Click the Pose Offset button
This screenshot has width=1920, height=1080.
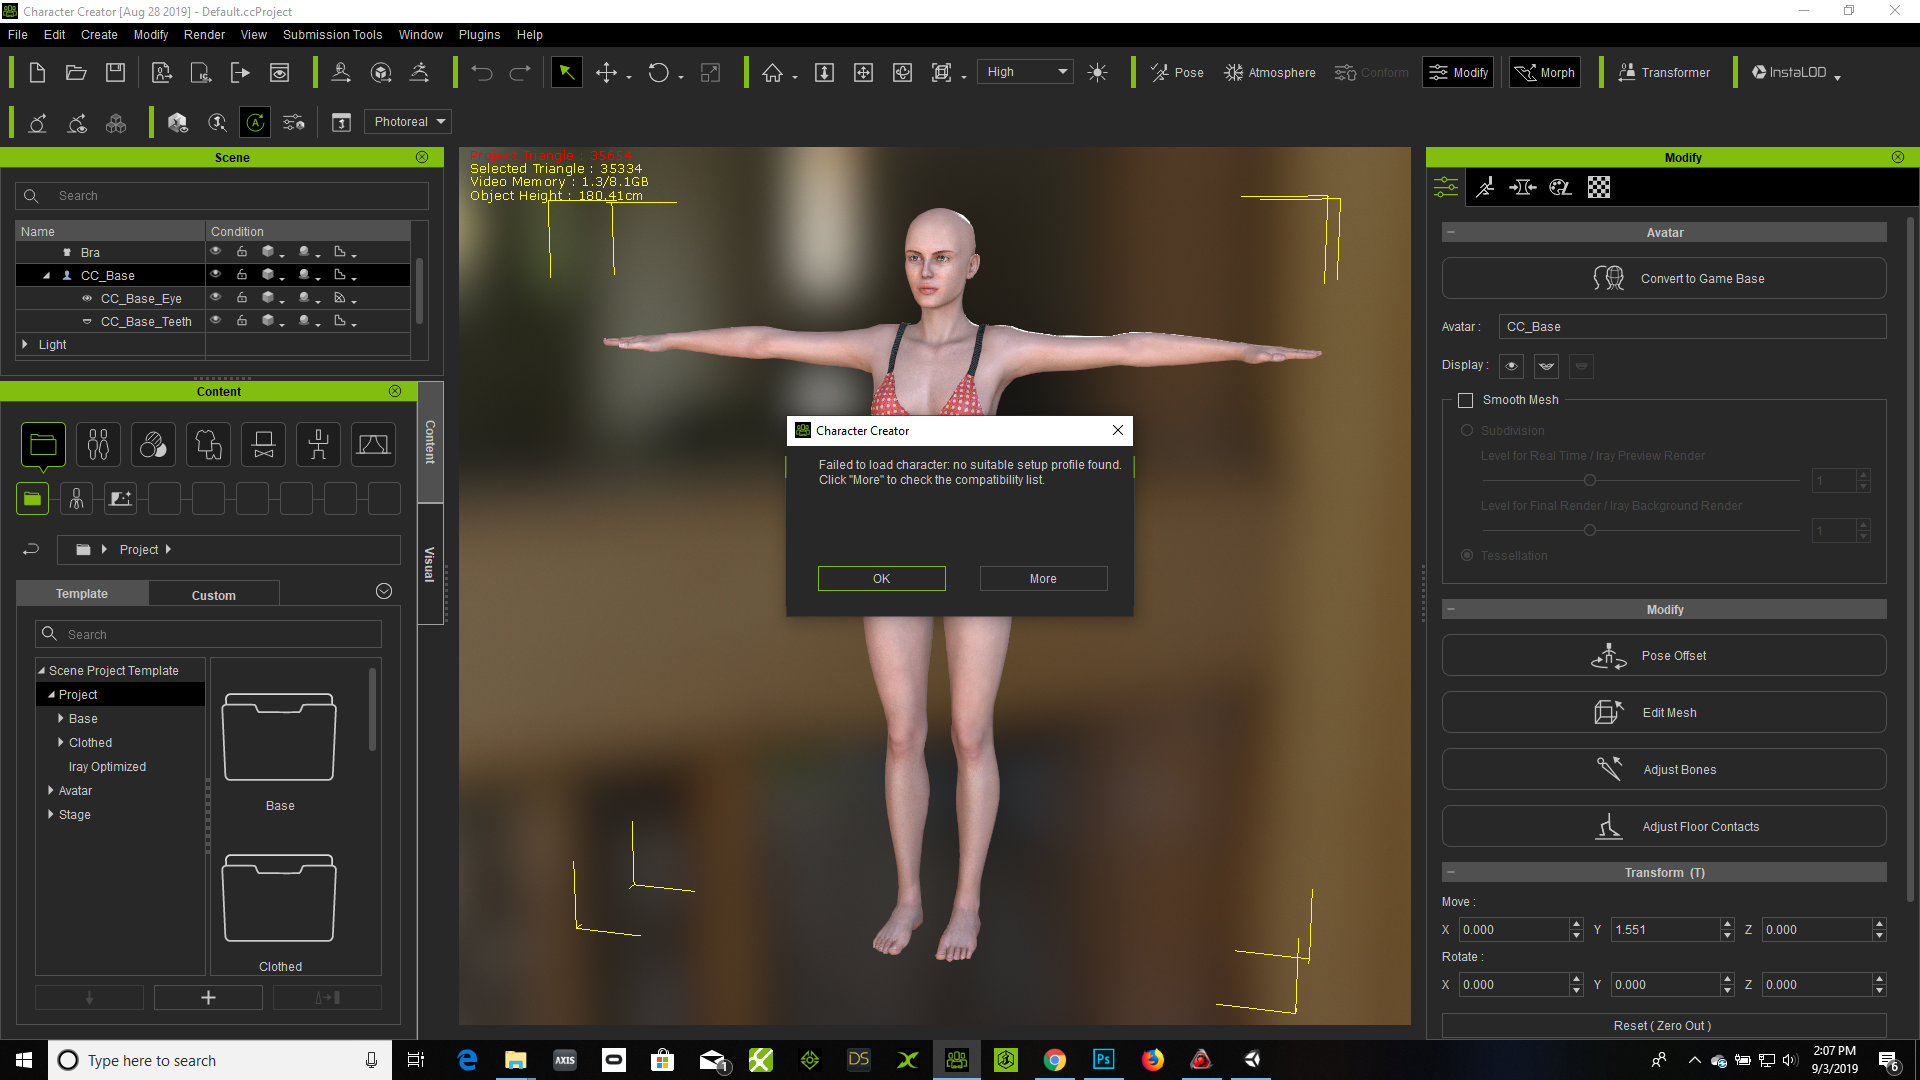click(x=1664, y=656)
